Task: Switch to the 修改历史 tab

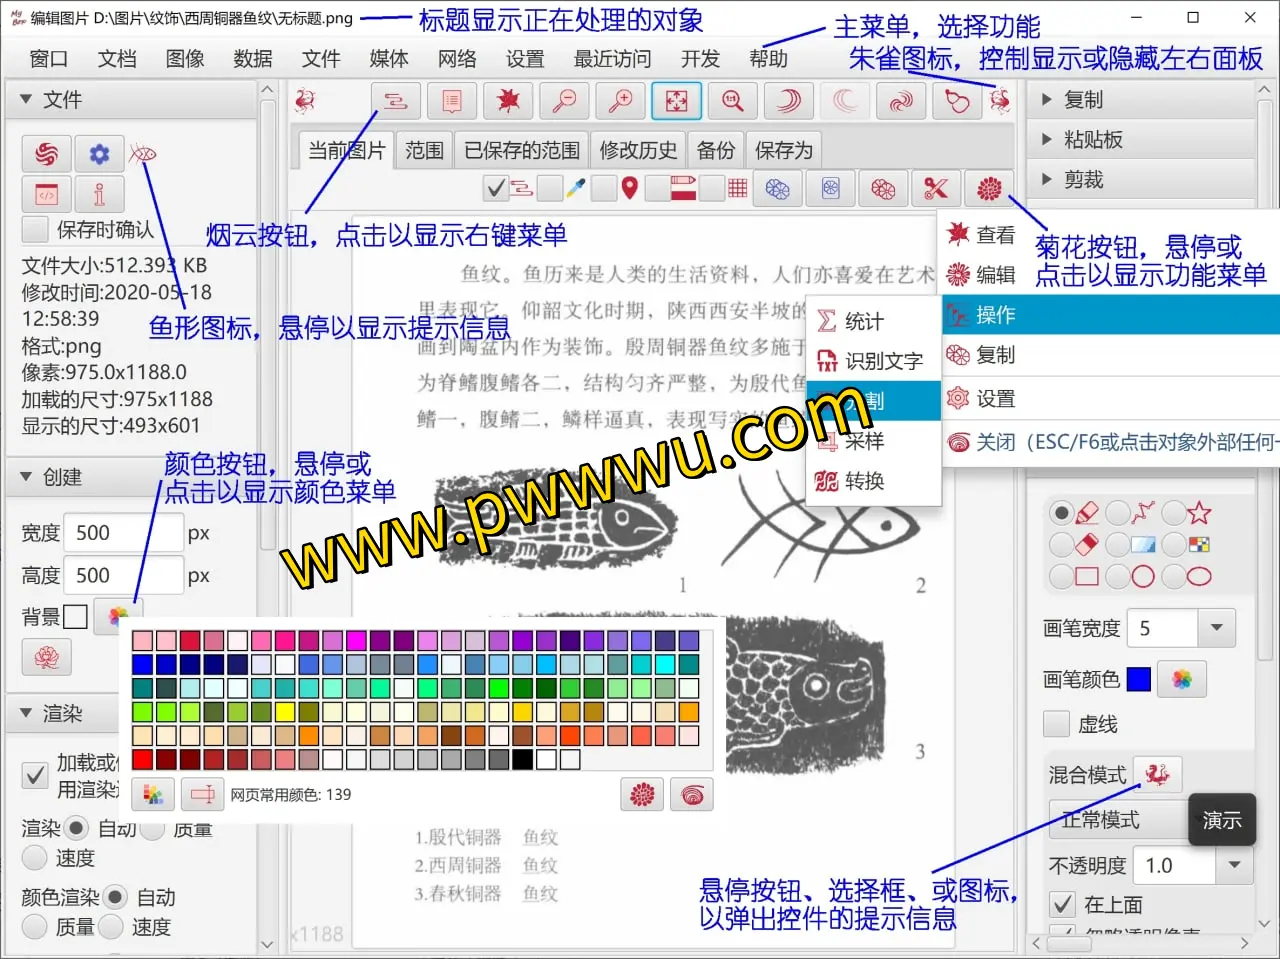Action: point(638,151)
